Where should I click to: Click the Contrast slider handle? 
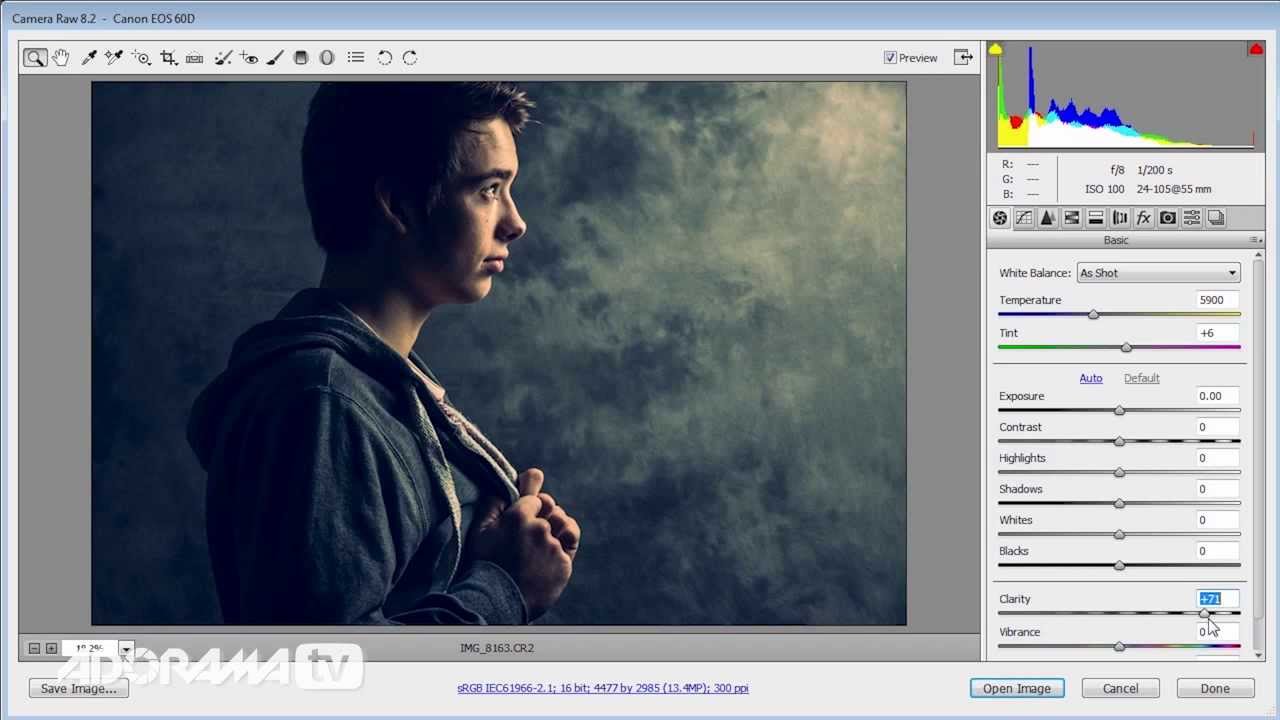click(1119, 442)
